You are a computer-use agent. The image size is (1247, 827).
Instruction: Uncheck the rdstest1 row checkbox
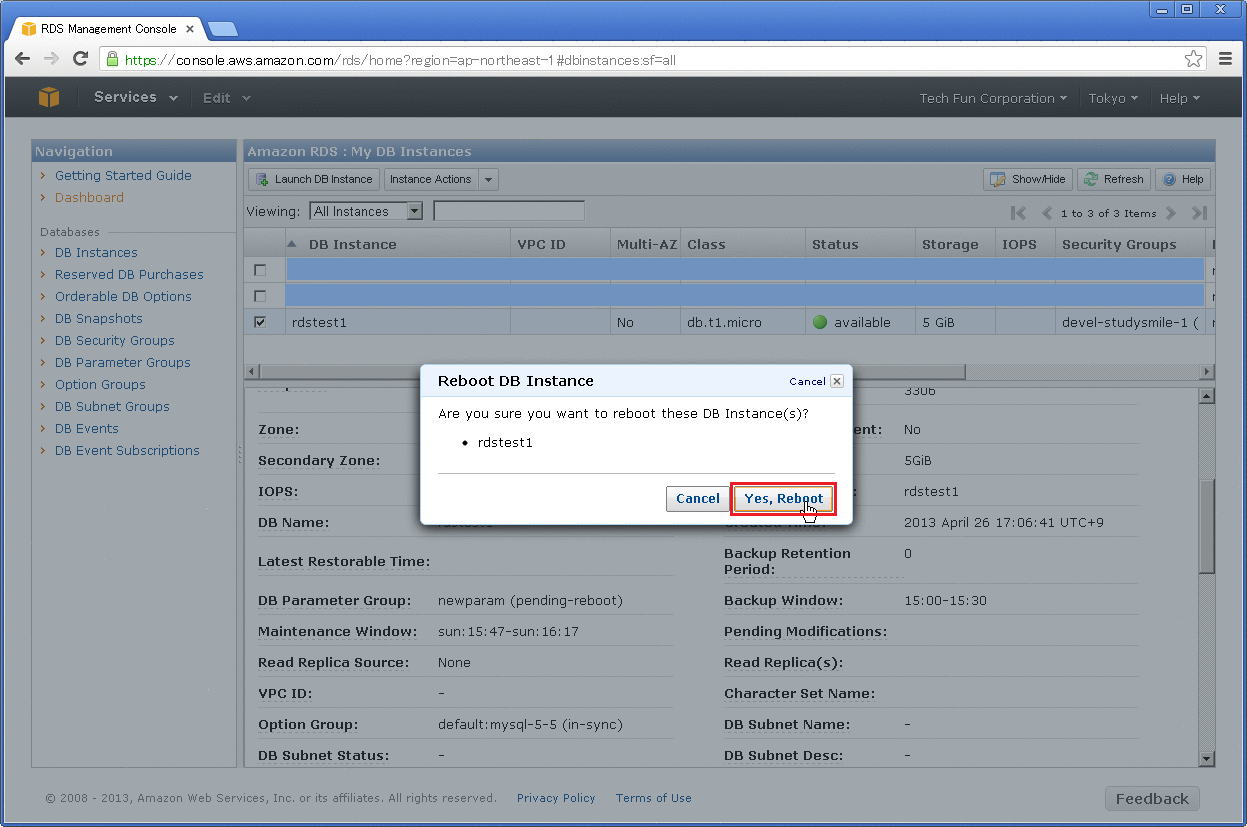pos(260,322)
